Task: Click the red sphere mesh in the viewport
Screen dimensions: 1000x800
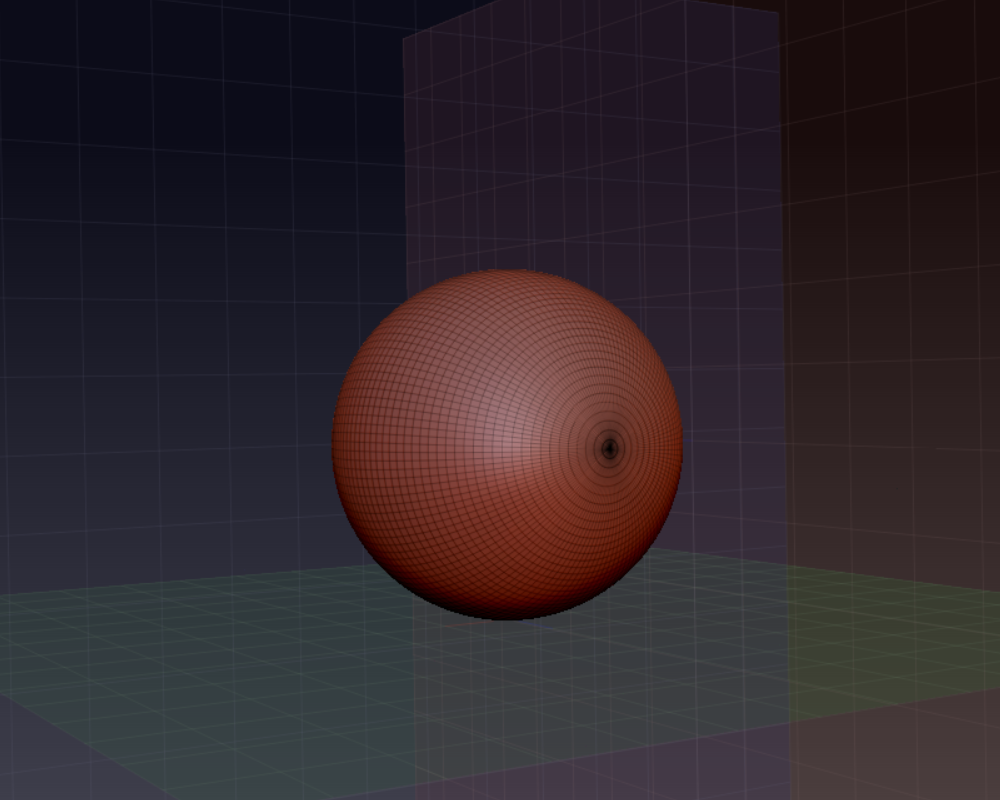Action: click(508, 445)
